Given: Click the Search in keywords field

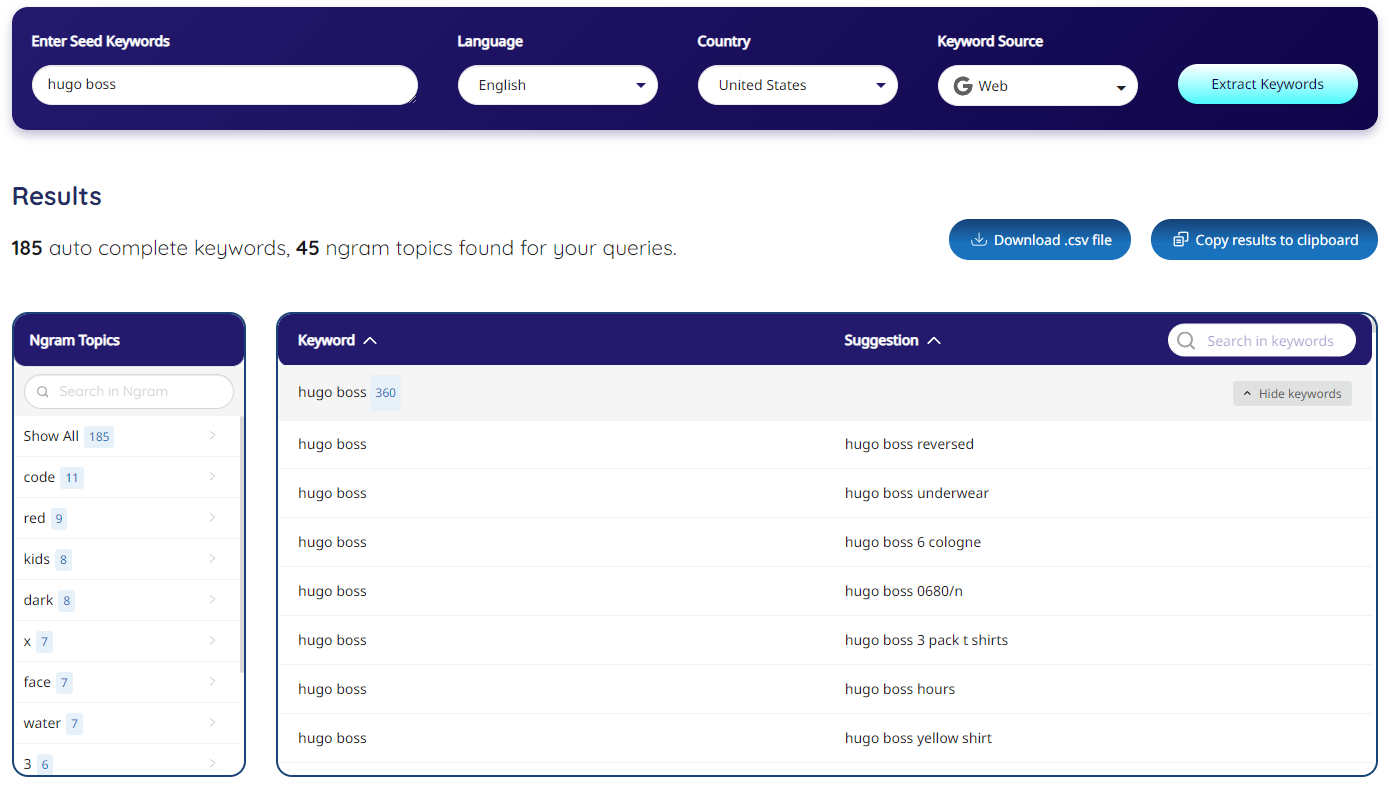Looking at the screenshot, I should 1262,341.
